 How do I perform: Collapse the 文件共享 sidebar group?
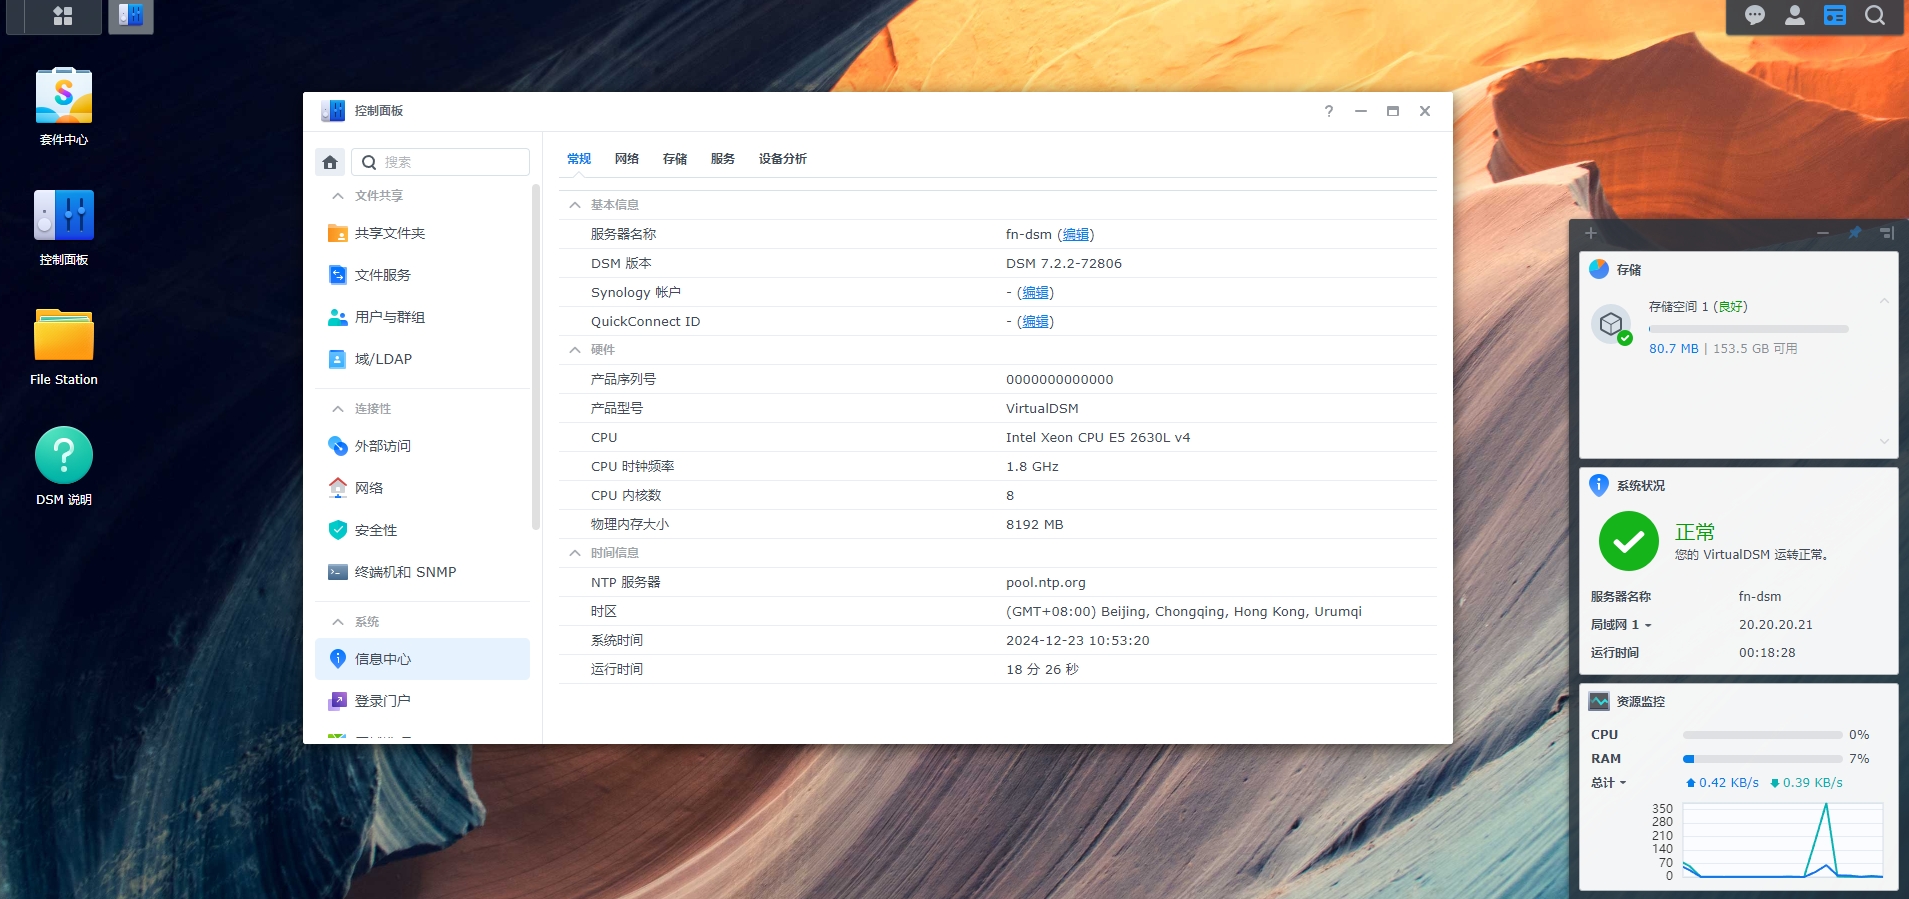pos(338,196)
